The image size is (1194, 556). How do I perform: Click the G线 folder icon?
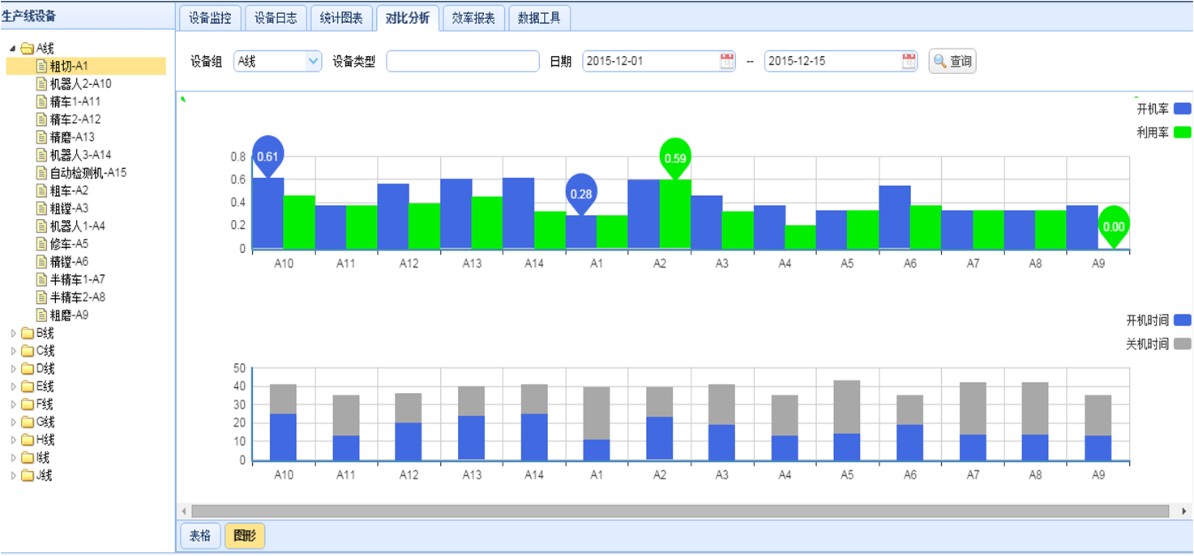click(27, 422)
